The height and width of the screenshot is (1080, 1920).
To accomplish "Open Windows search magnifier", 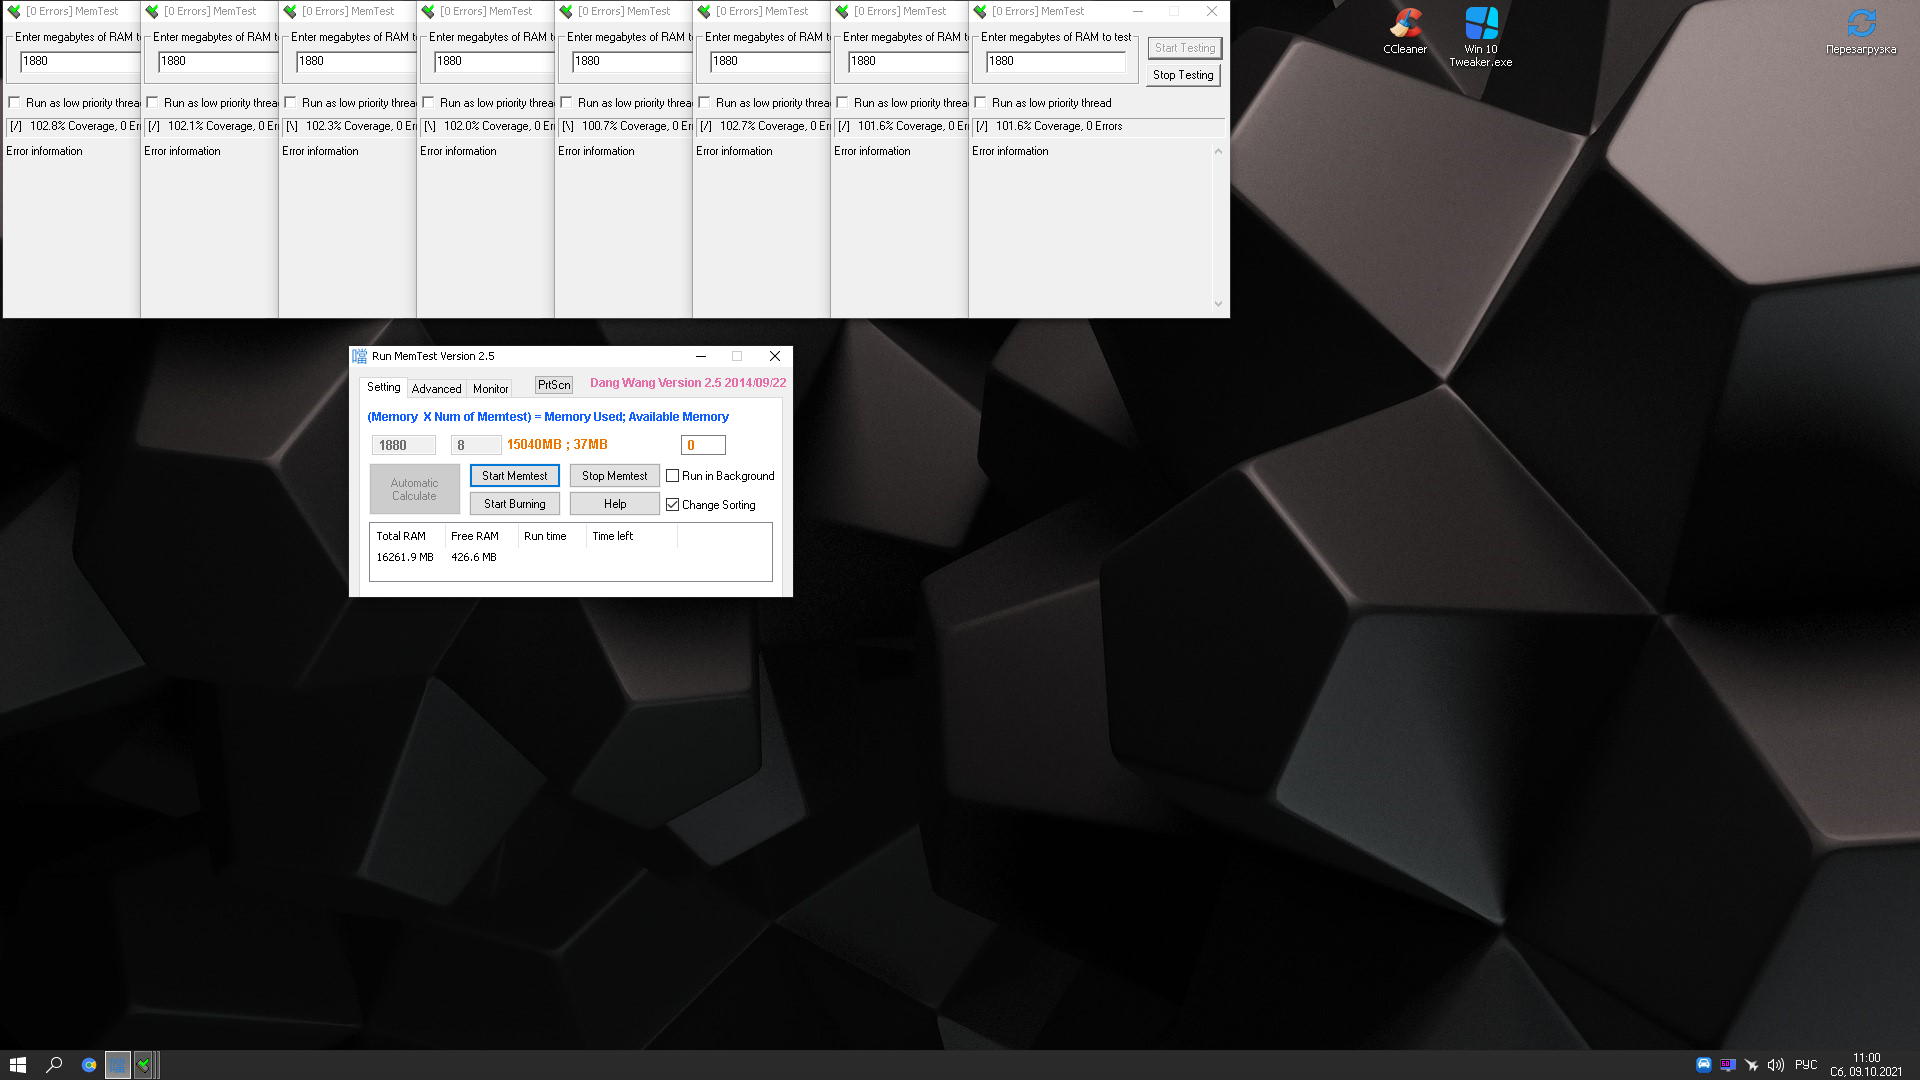I will click(55, 1065).
